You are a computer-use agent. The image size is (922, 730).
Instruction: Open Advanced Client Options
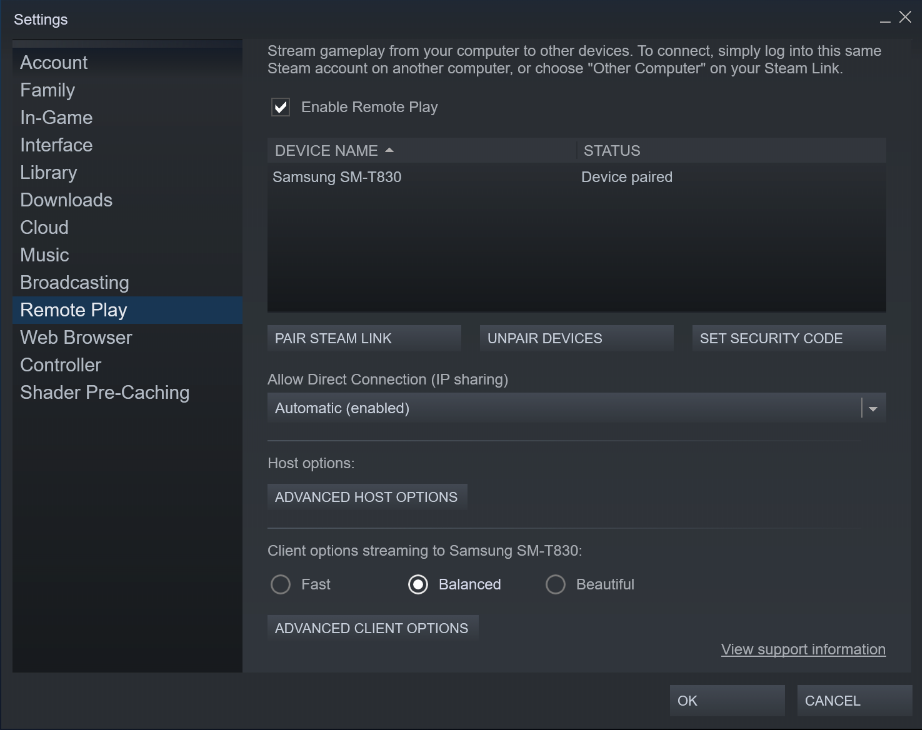pyautogui.click(x=372, y=628)
